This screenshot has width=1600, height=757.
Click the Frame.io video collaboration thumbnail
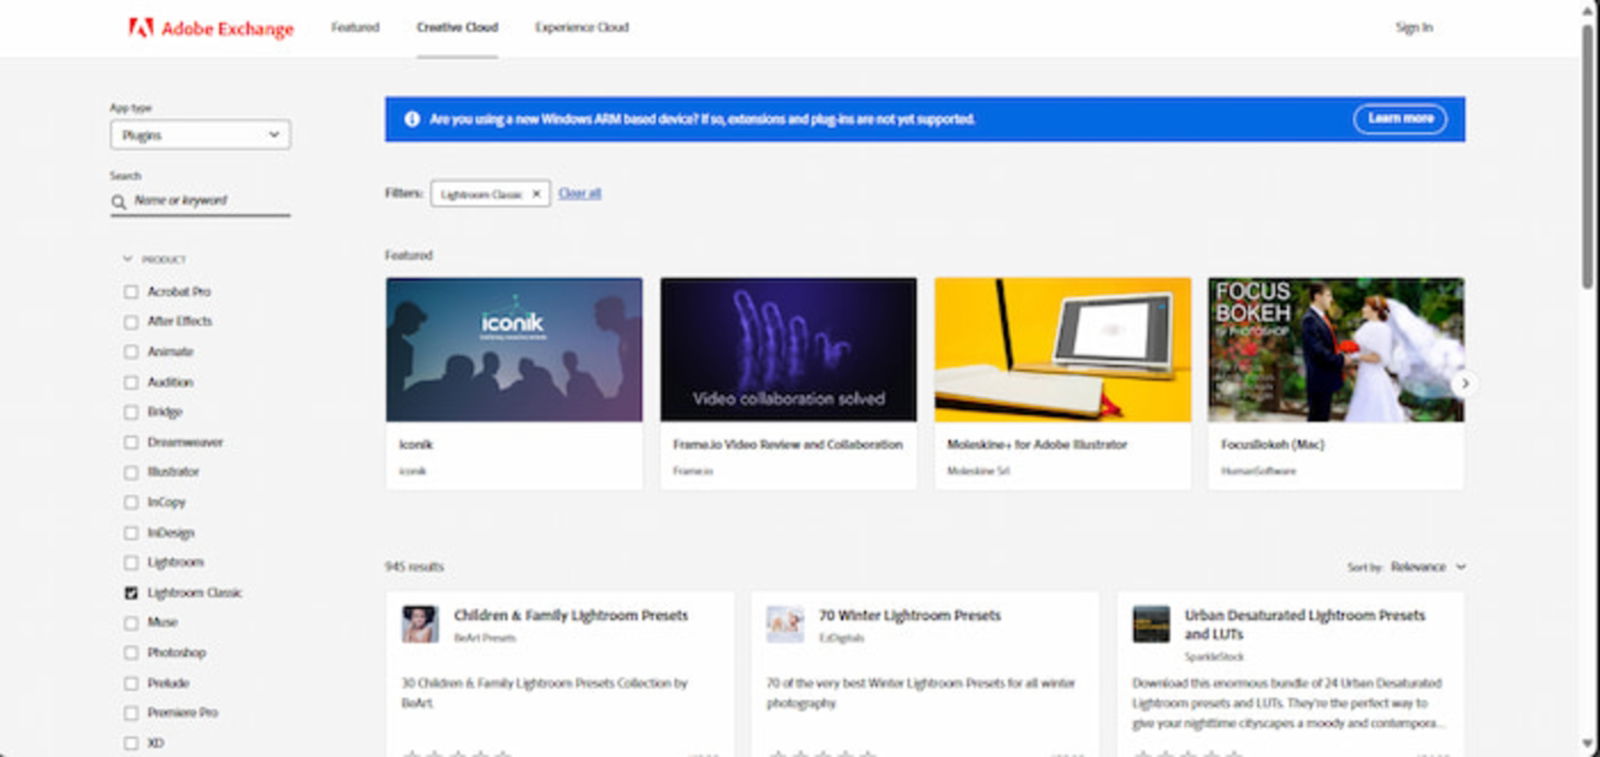788,349
